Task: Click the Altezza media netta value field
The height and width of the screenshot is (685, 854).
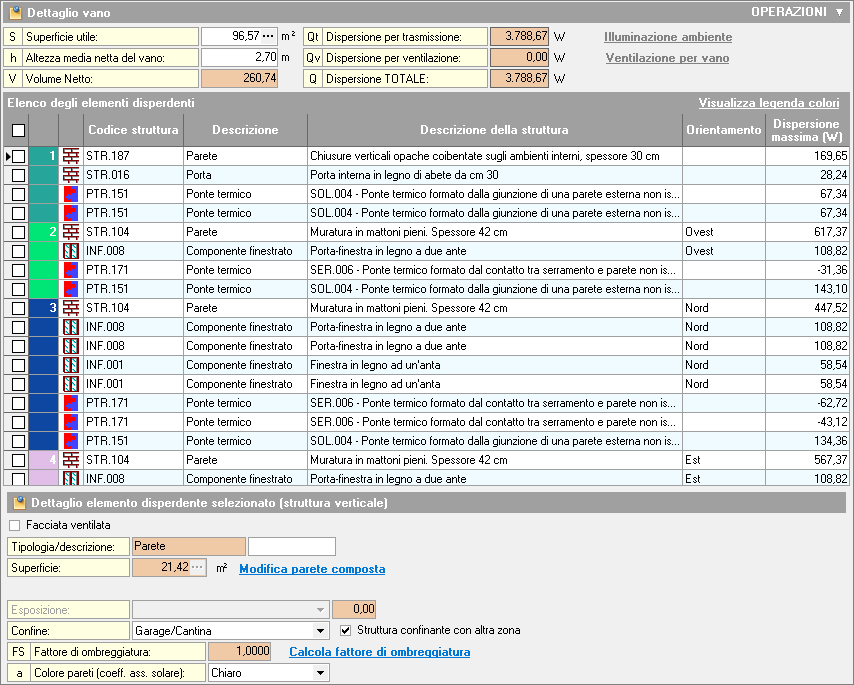Action: click(x=239, y=57)
